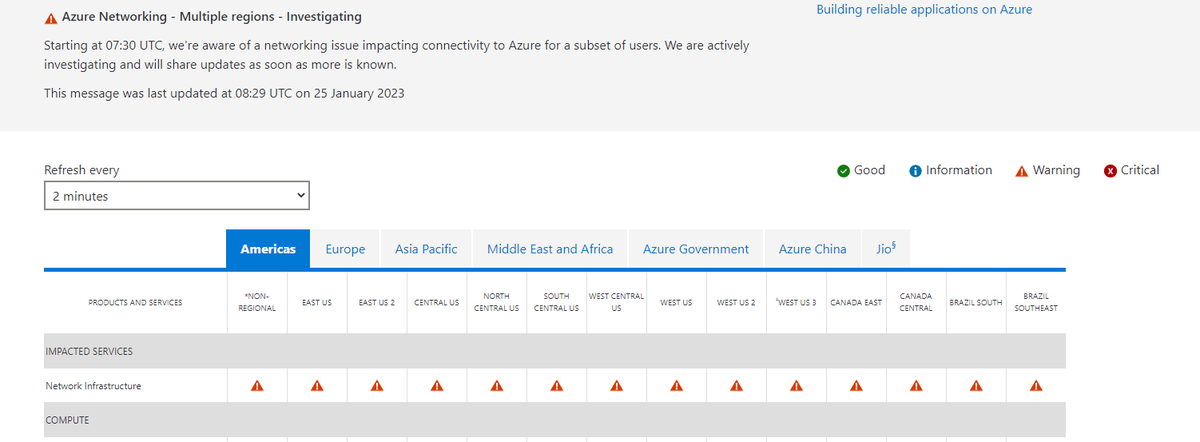Click the CANADA EAST column header

tap(856, 302)
